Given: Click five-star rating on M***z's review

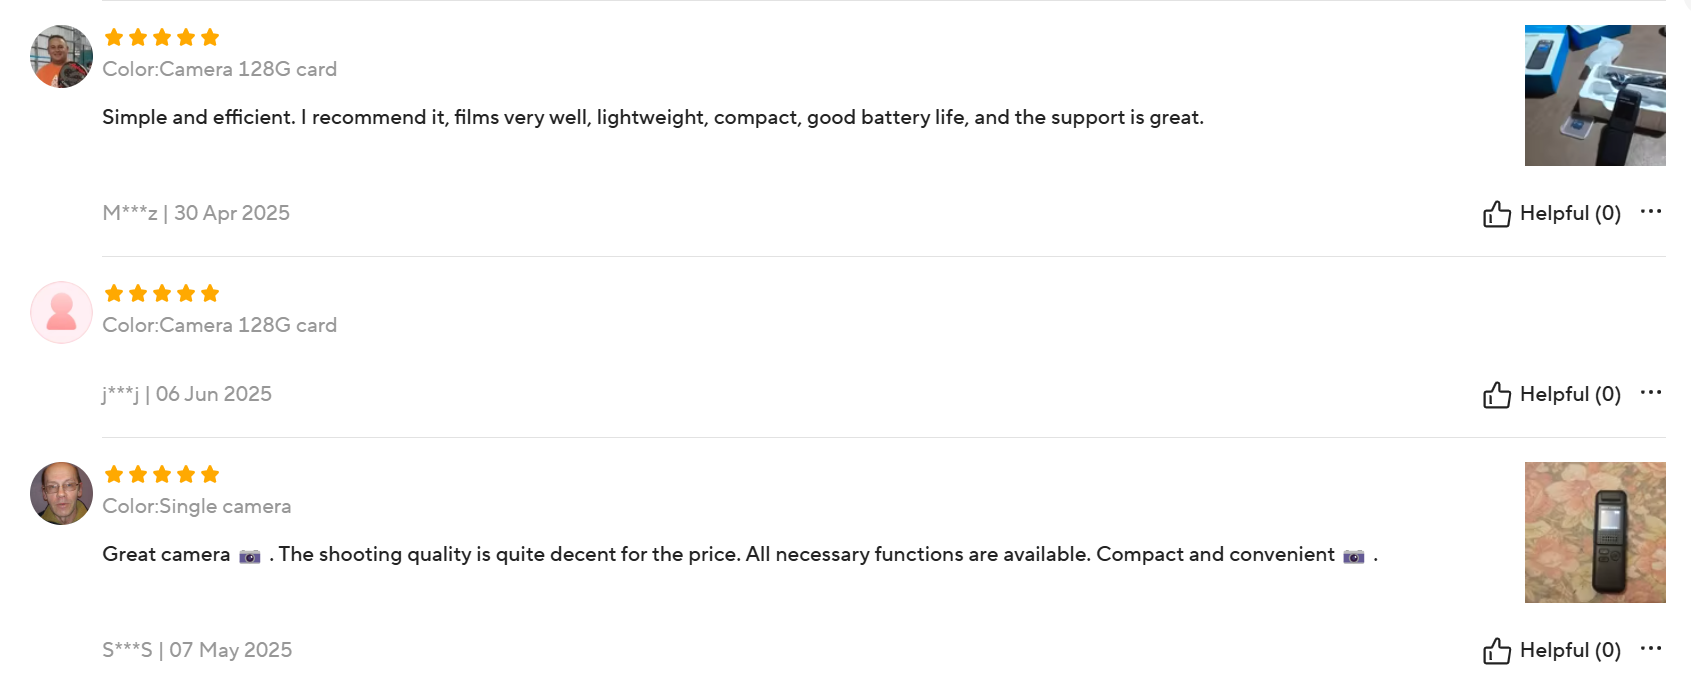Looking at the screenshot, I should pos(162,38).
